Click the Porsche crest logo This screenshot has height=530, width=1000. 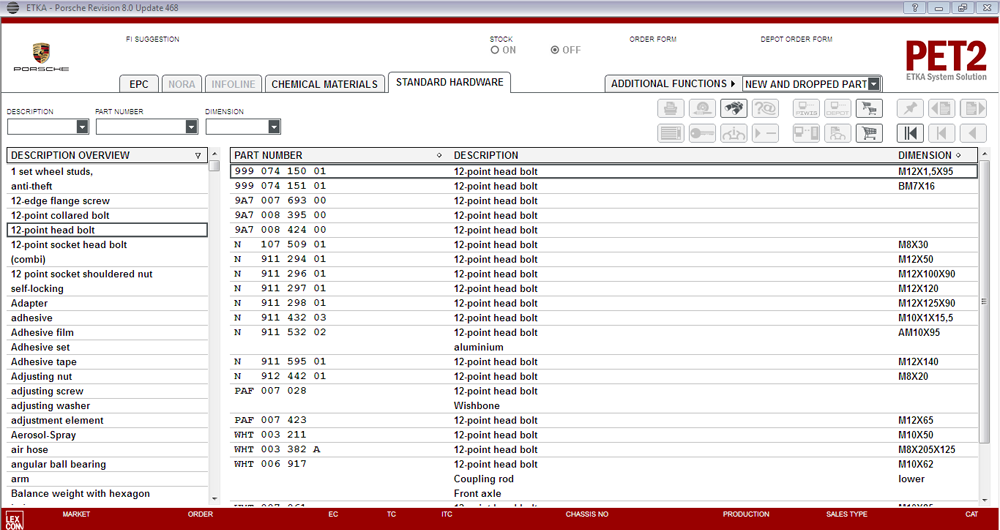click(x=41, y=54)
